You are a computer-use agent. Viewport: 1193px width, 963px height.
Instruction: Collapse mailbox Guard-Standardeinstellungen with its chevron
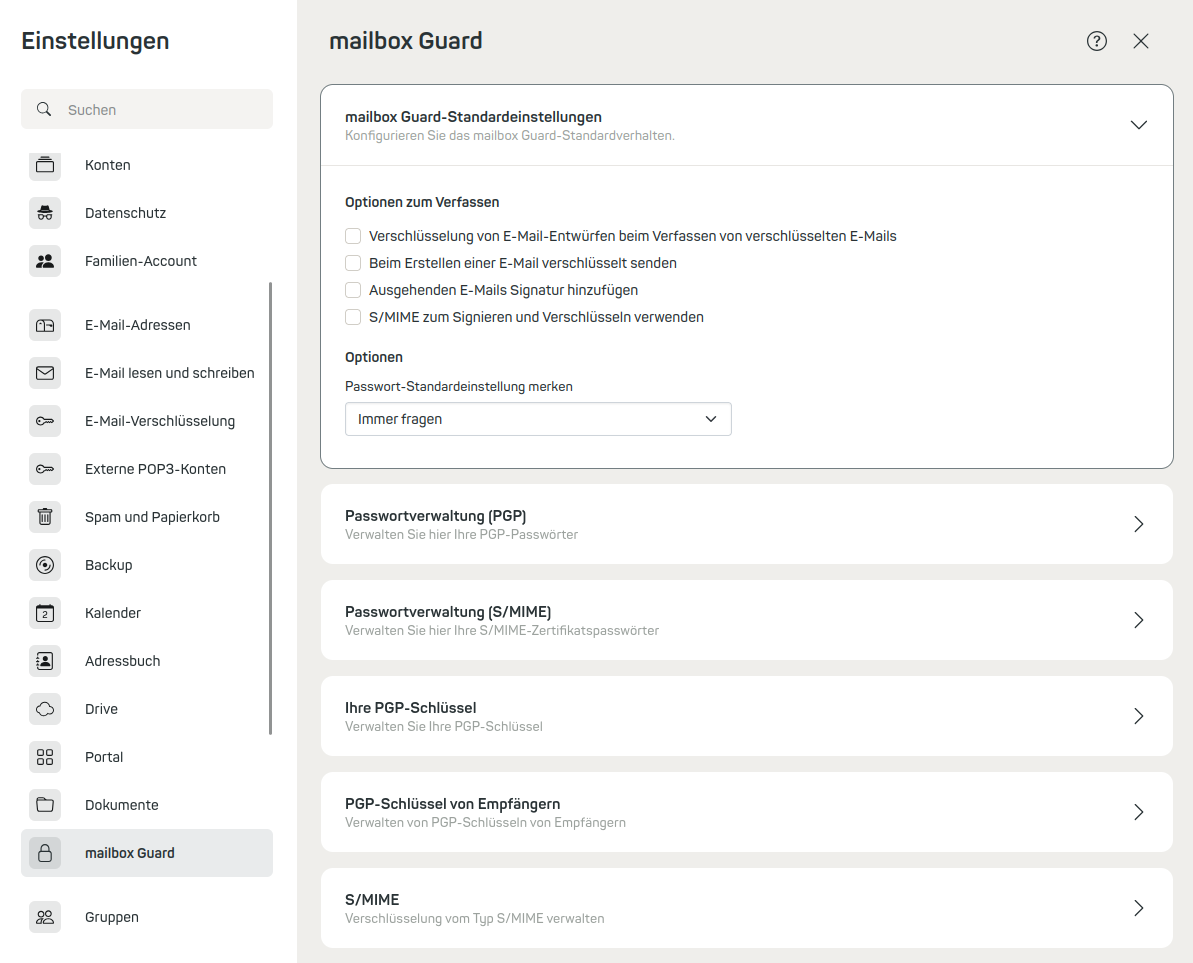coord(1138,125)
